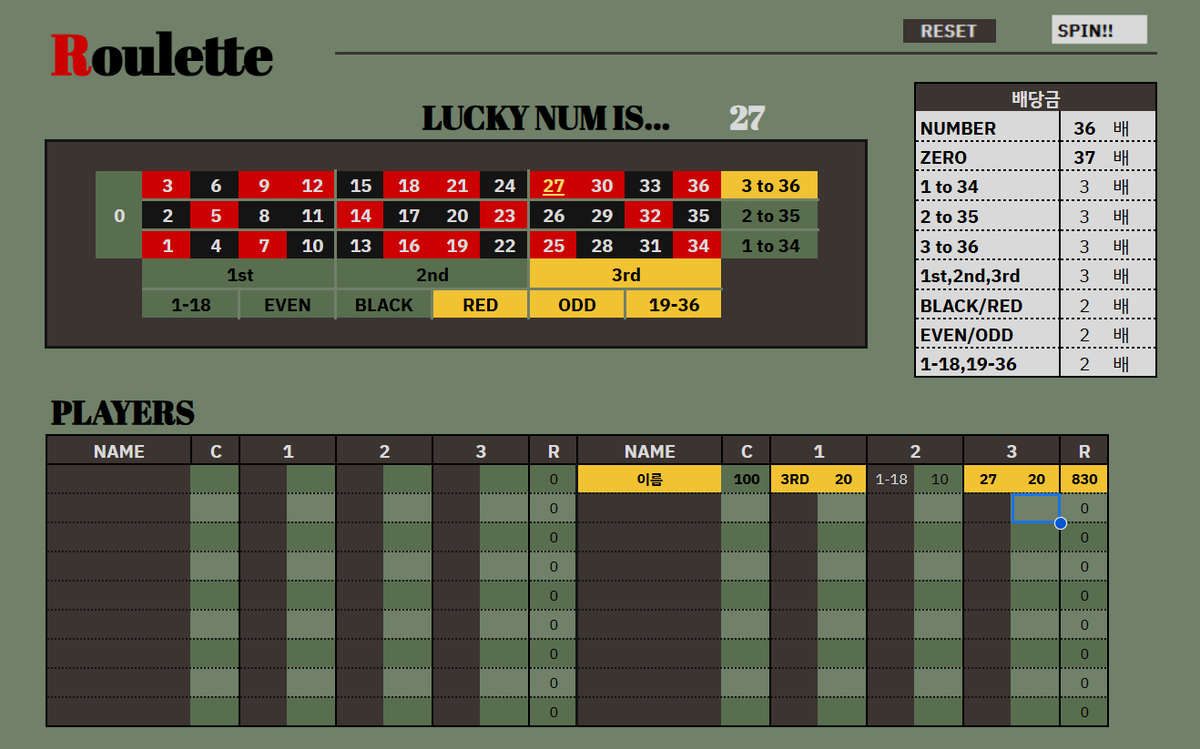Select red number 1 on the board

coord(167,245)
